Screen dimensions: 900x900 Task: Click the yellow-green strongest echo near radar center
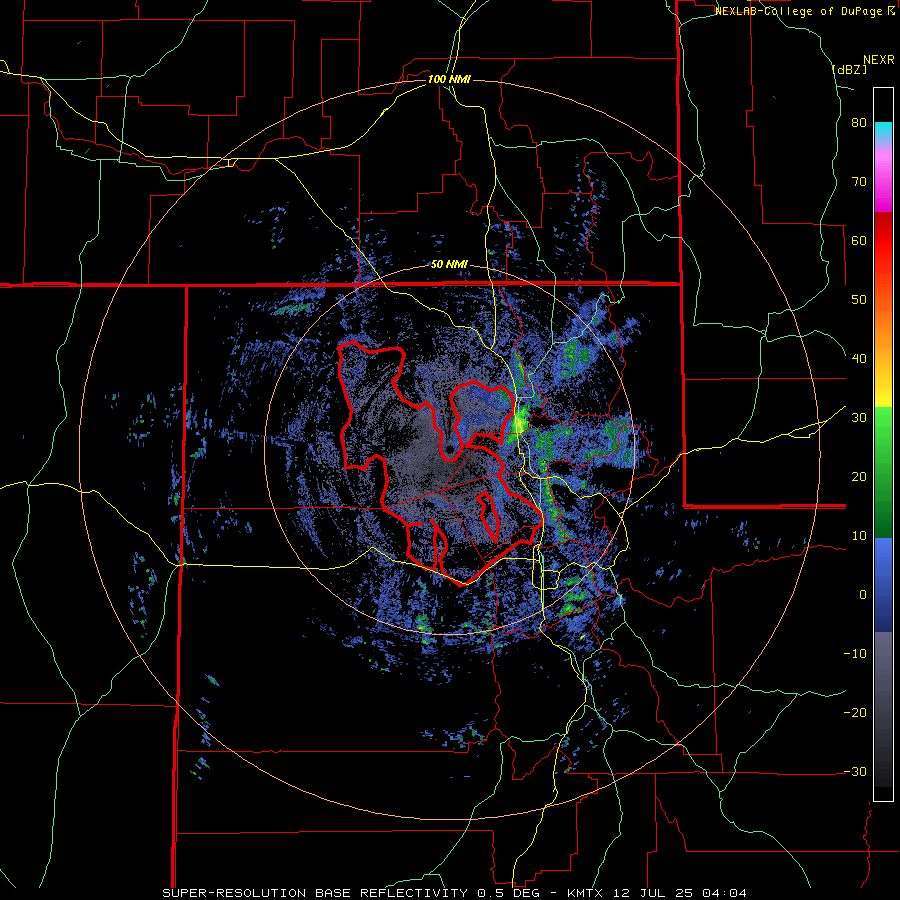(x=519, y=423)
